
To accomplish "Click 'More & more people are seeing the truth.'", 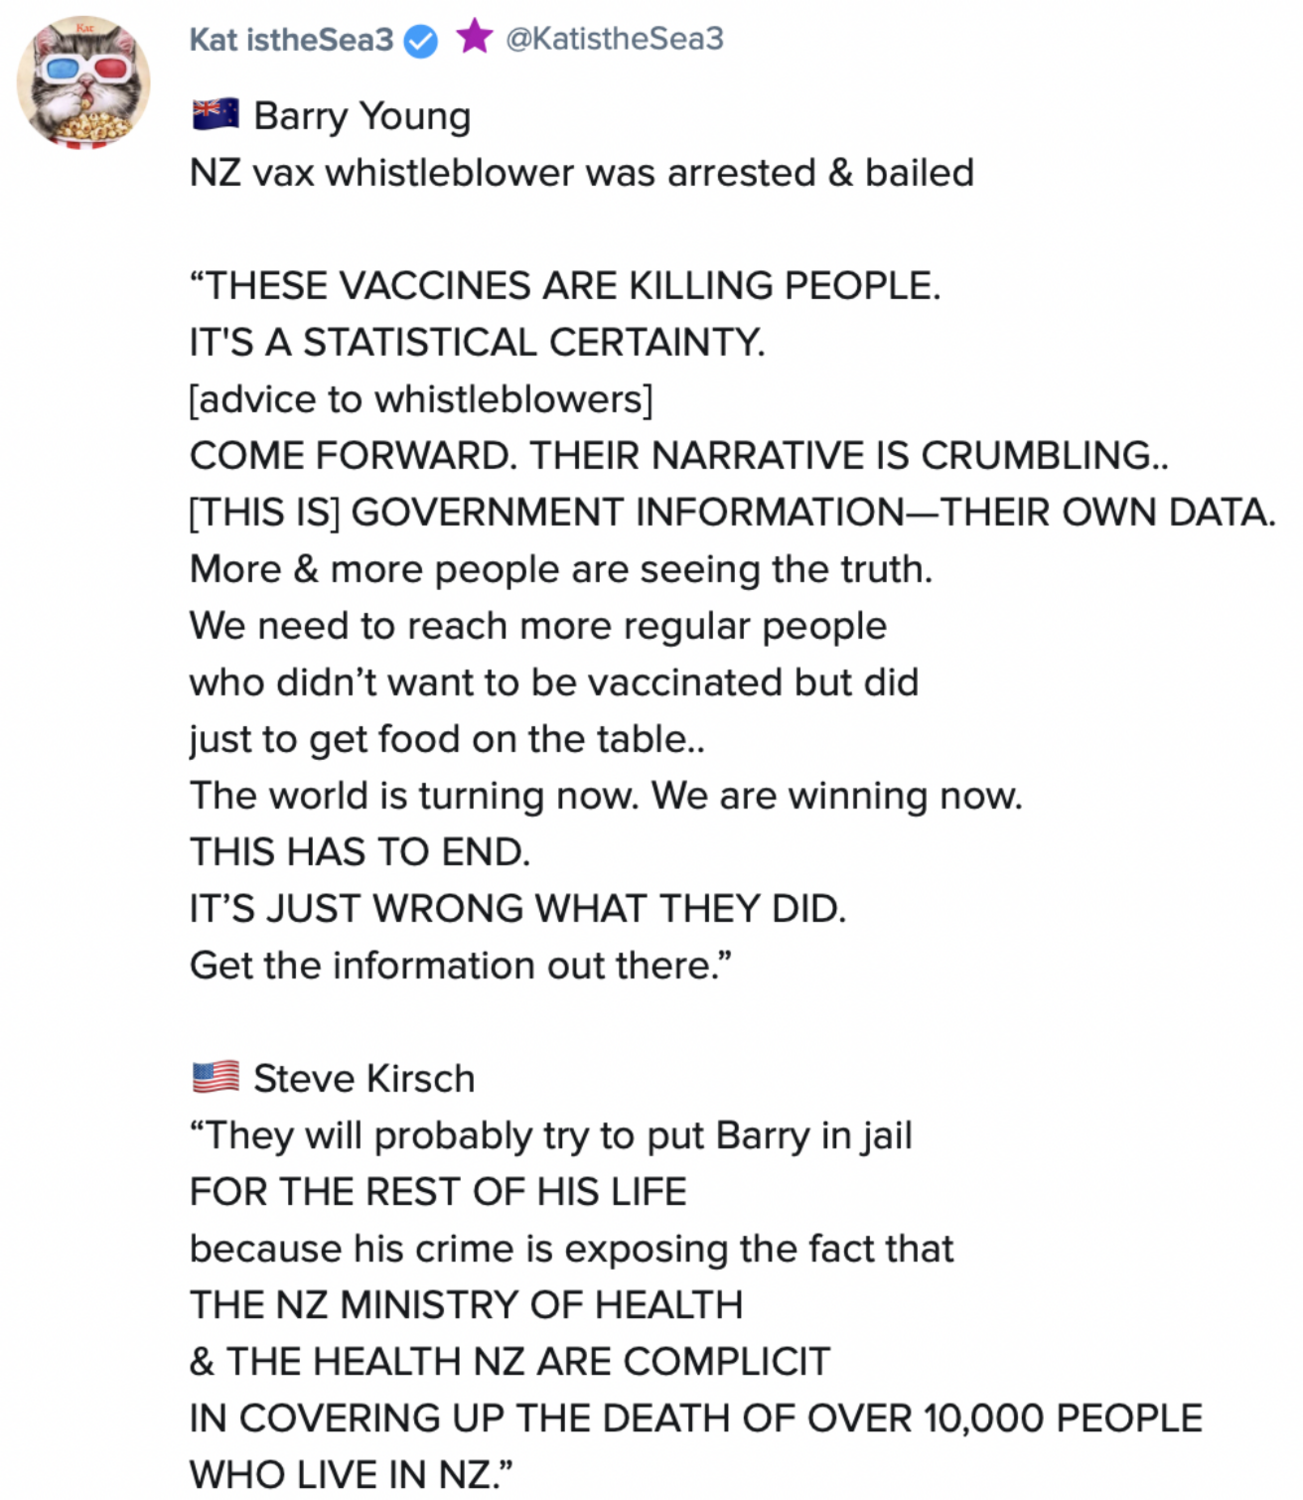I will point(560,569).
